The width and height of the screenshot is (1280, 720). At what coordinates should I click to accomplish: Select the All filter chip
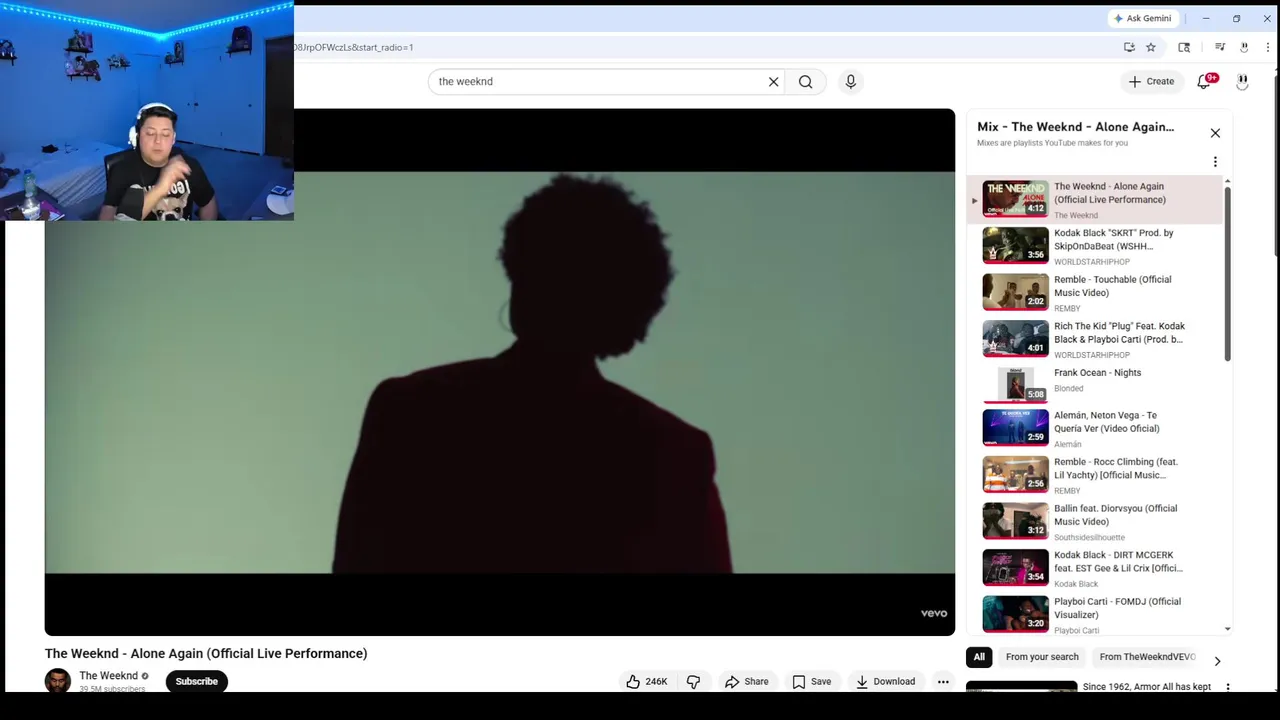point(979,657)
